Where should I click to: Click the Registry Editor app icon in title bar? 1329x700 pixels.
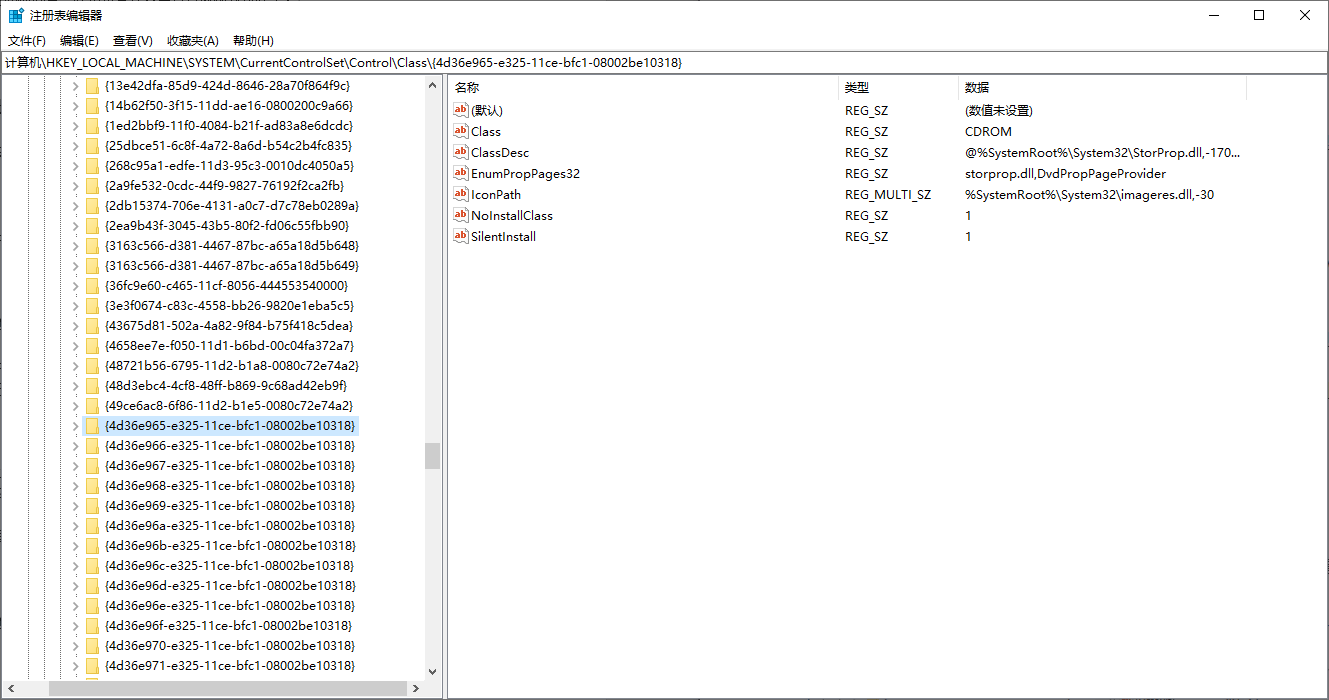(x=17, y=15)
